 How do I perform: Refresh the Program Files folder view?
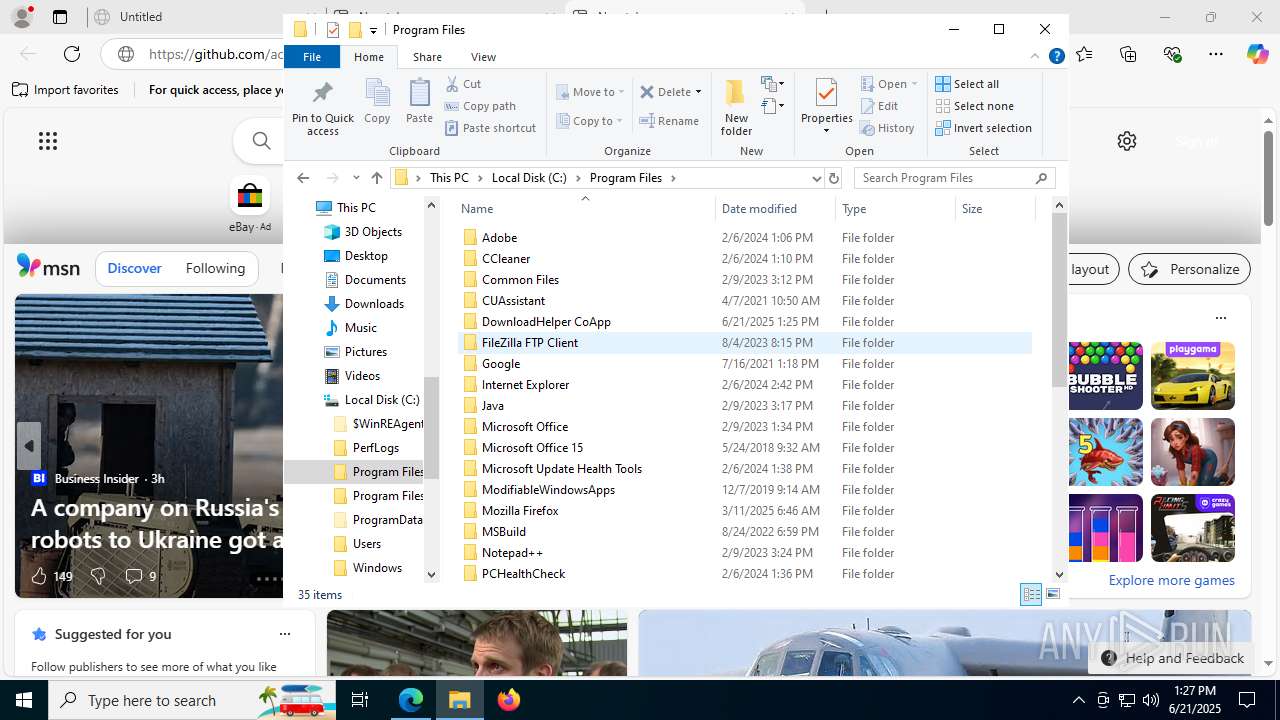click(834, 178)
